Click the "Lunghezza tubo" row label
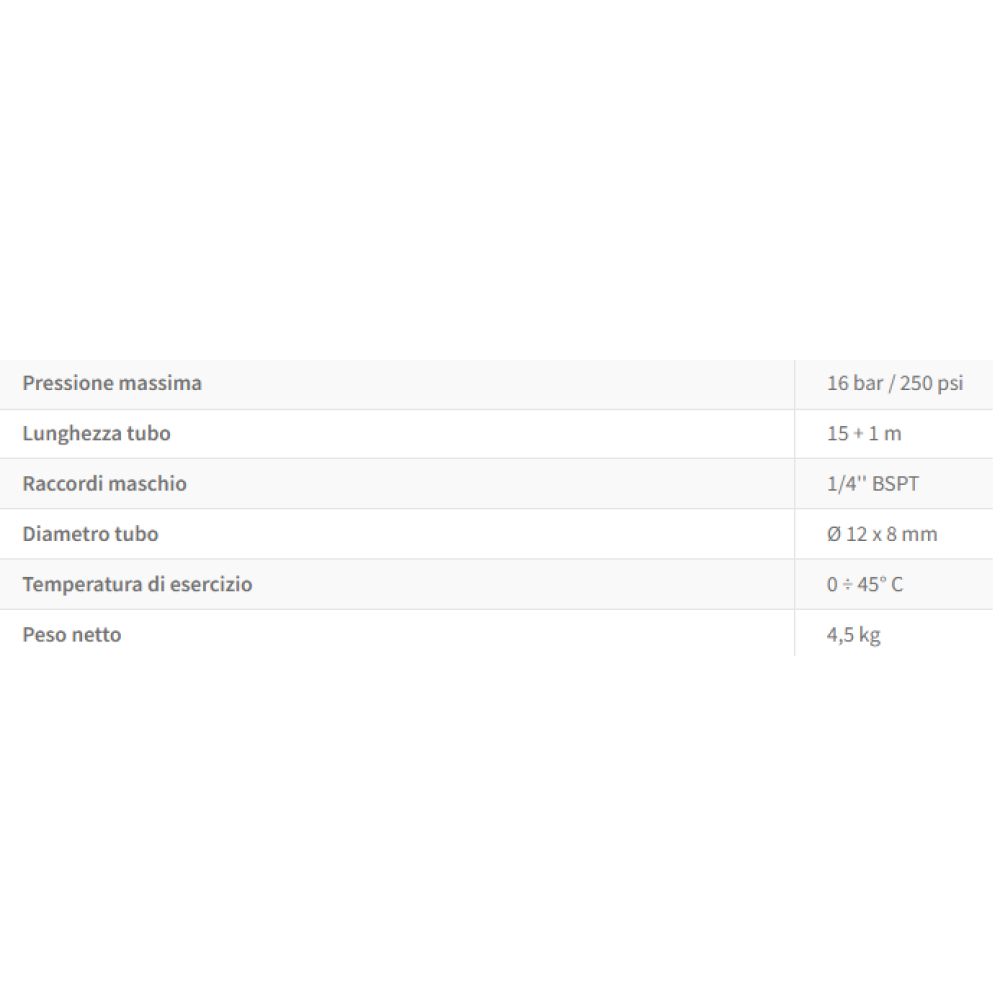The width and height of the screenshot is (1000, 1000). [96, 433]
